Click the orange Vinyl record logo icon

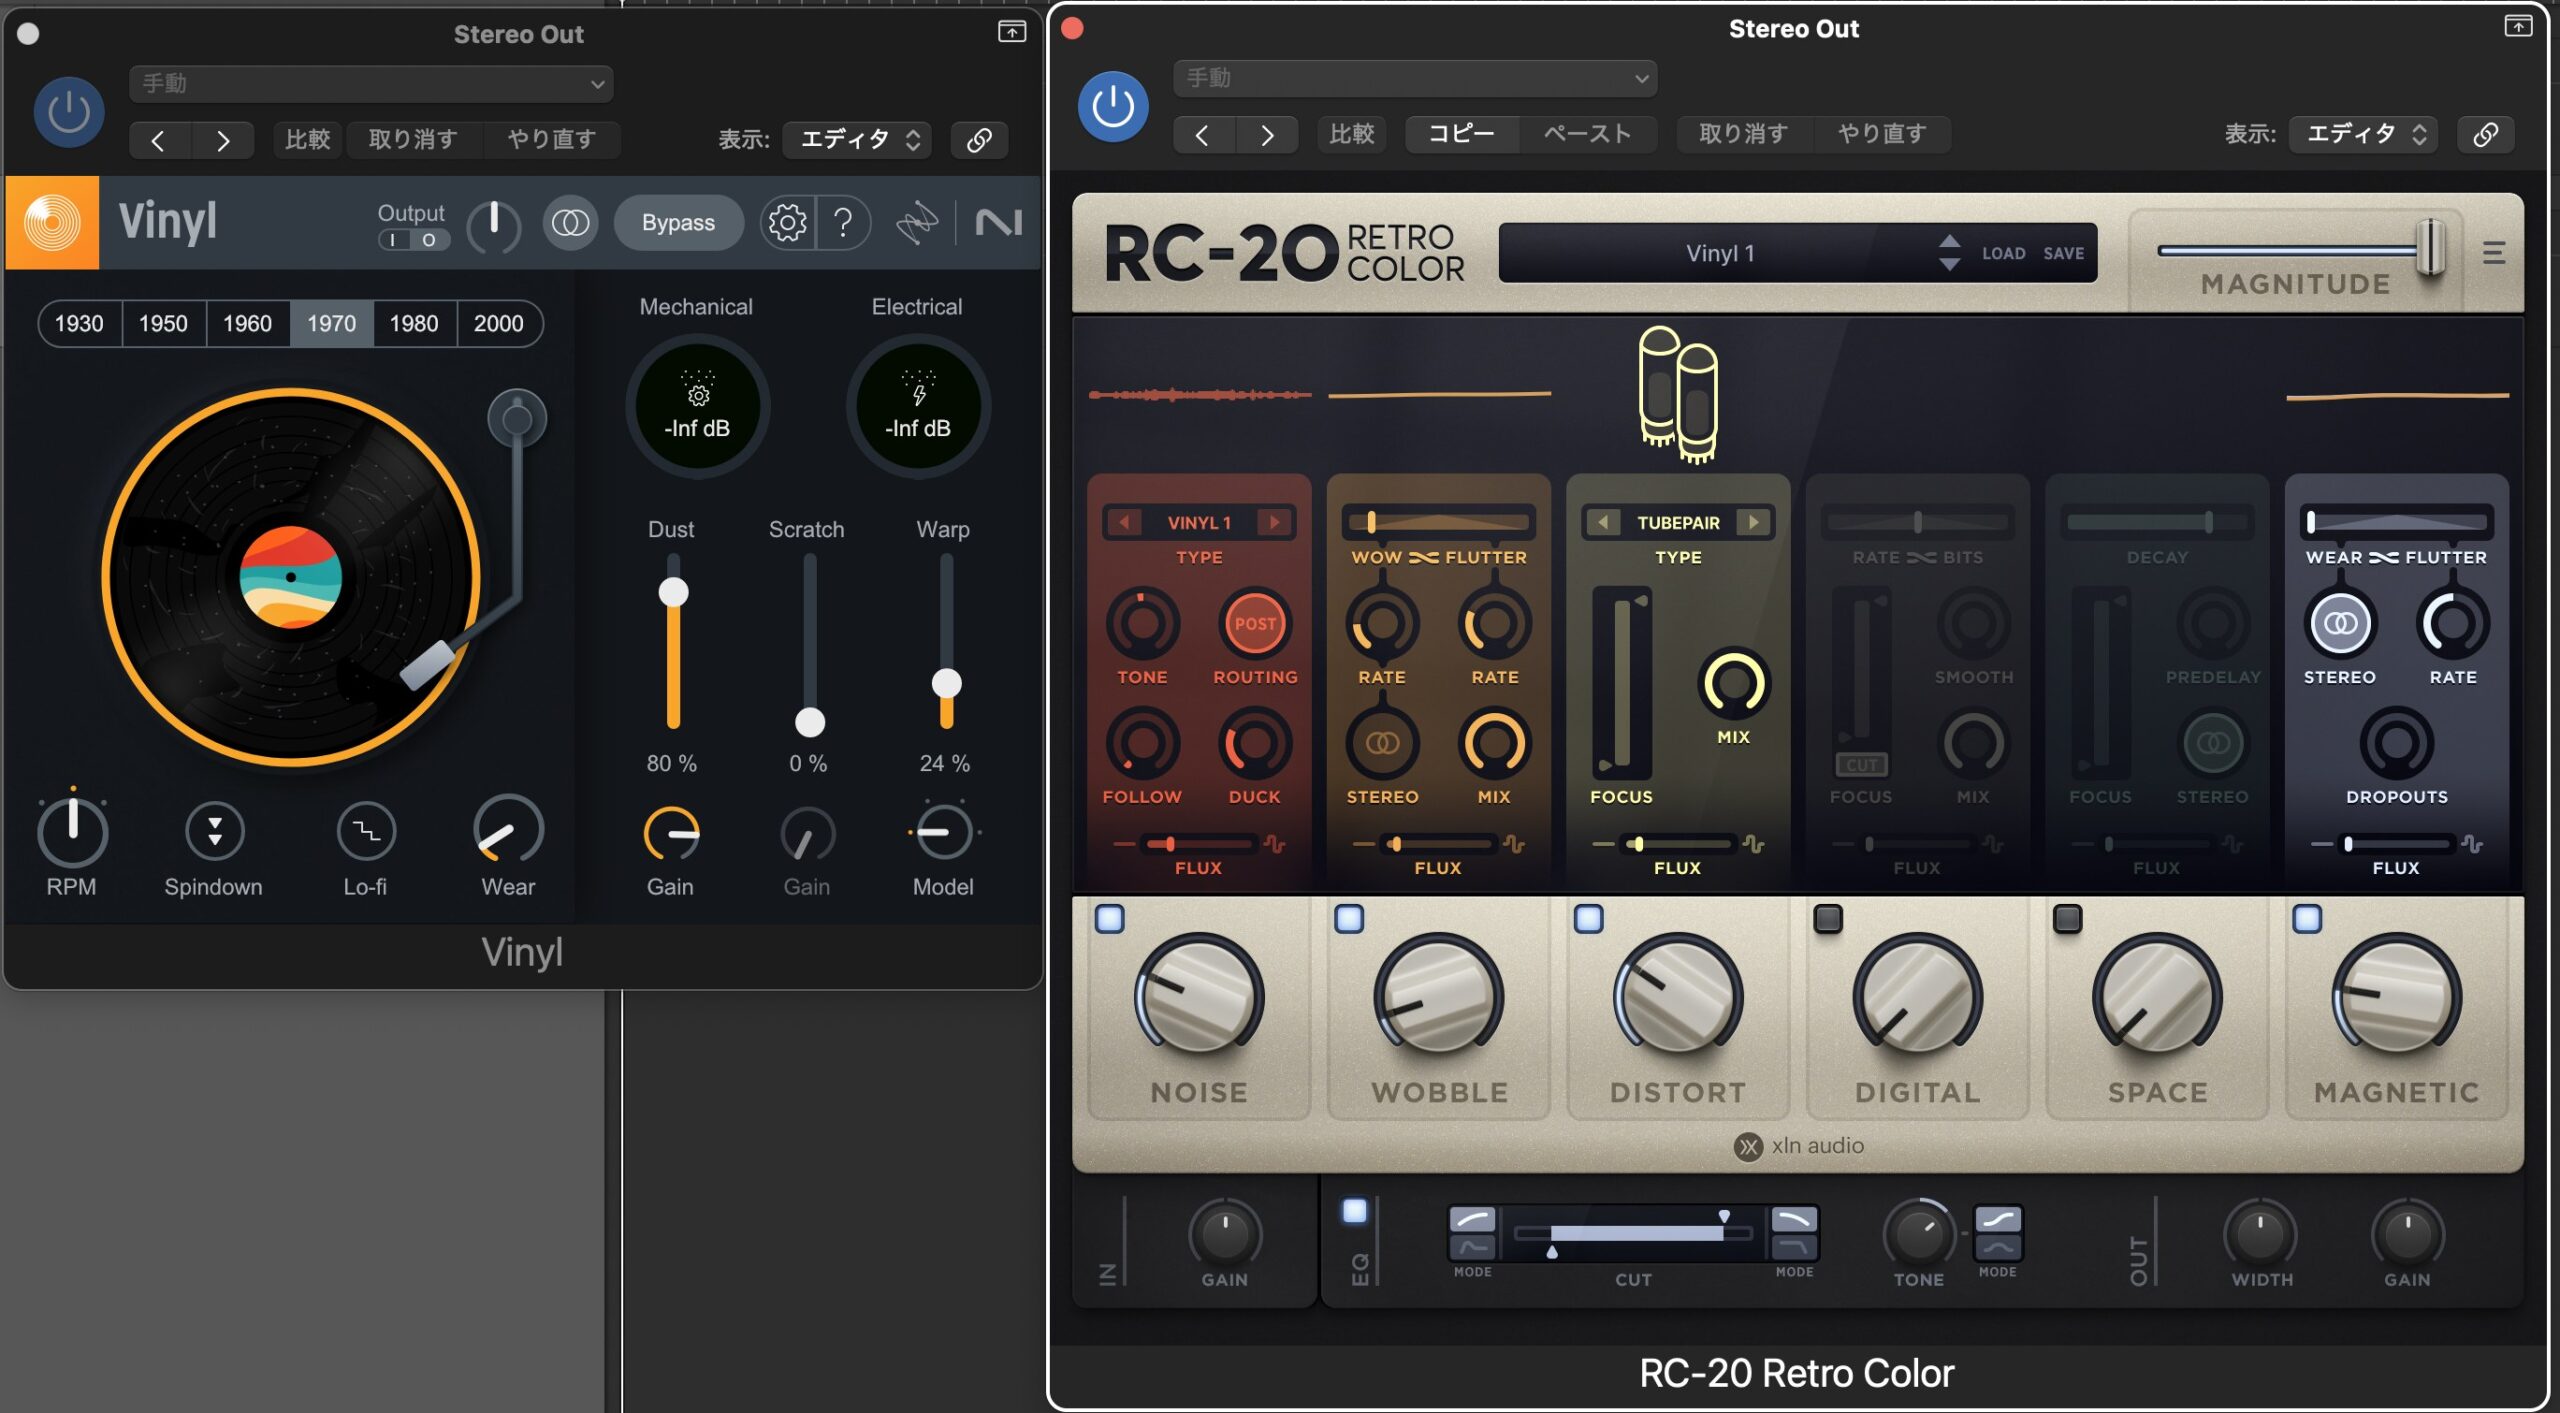(52, 222)
